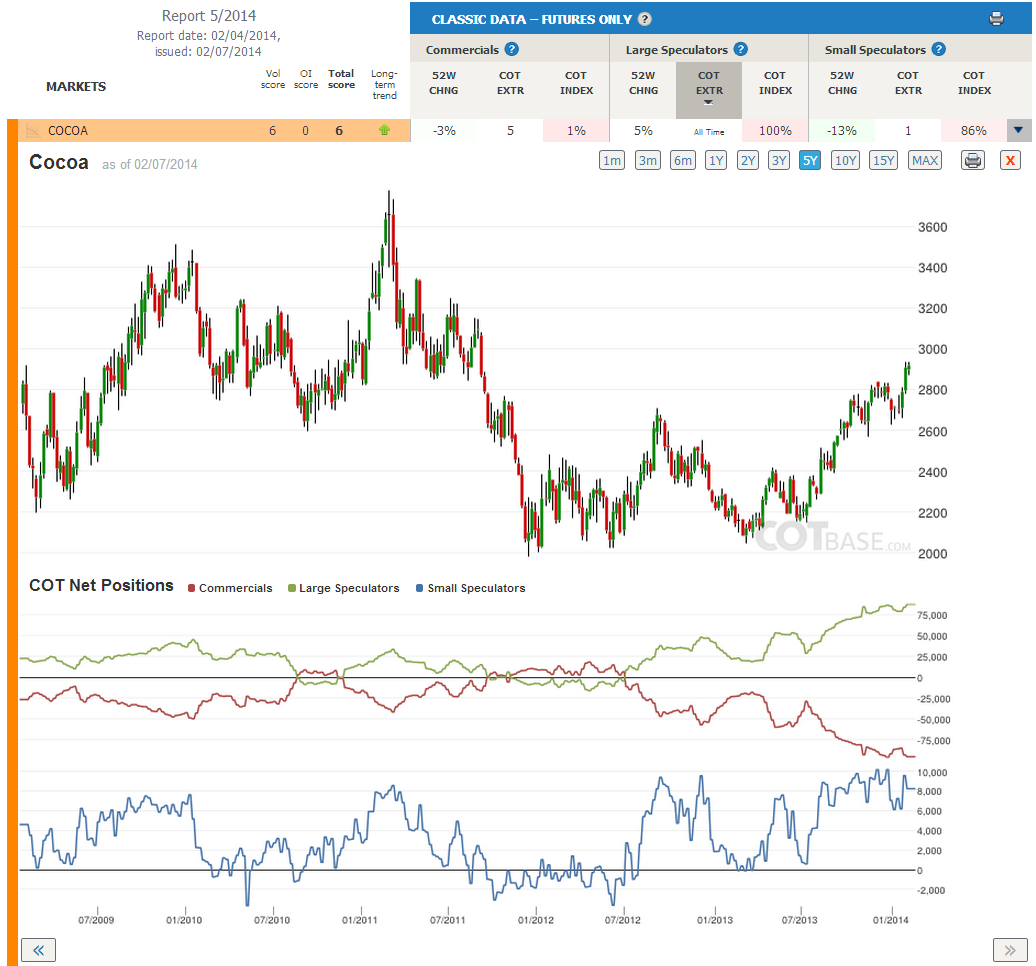Click the -13% Small Speculators change cell
The image size is (1036, 966).
842,131
